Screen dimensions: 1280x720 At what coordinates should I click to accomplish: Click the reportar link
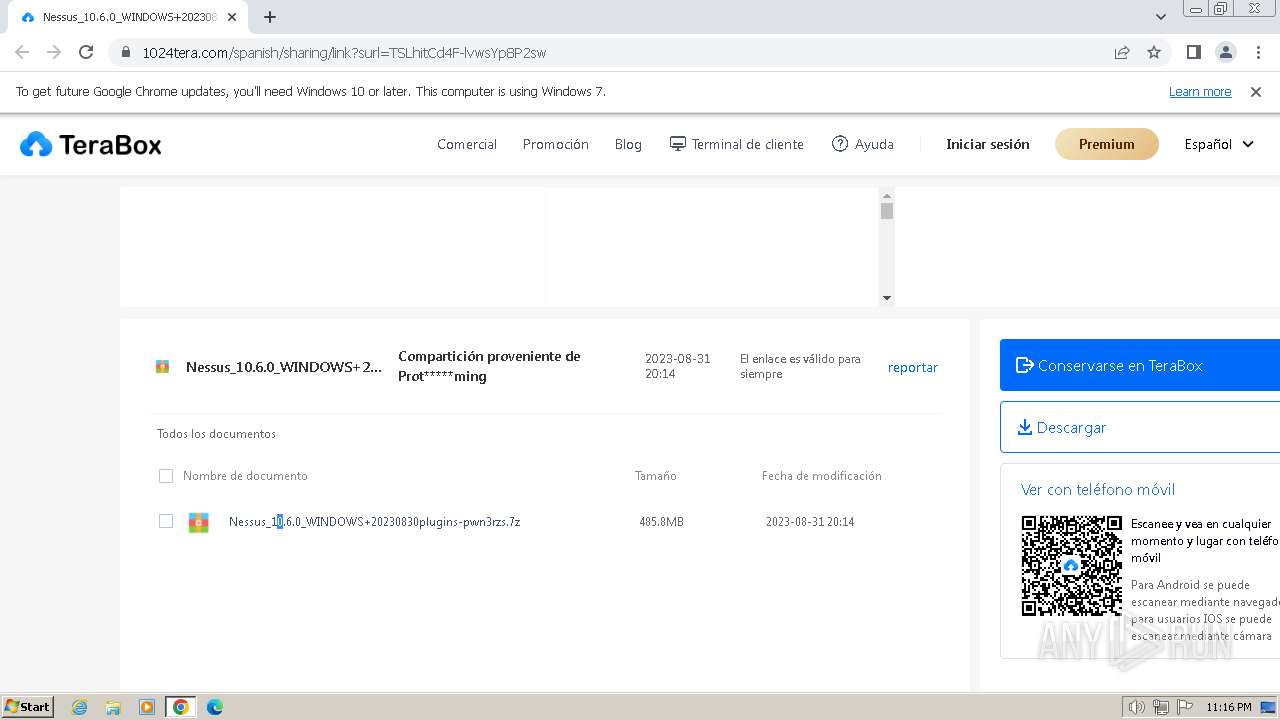pyautogui.click(x=913, y=367)
